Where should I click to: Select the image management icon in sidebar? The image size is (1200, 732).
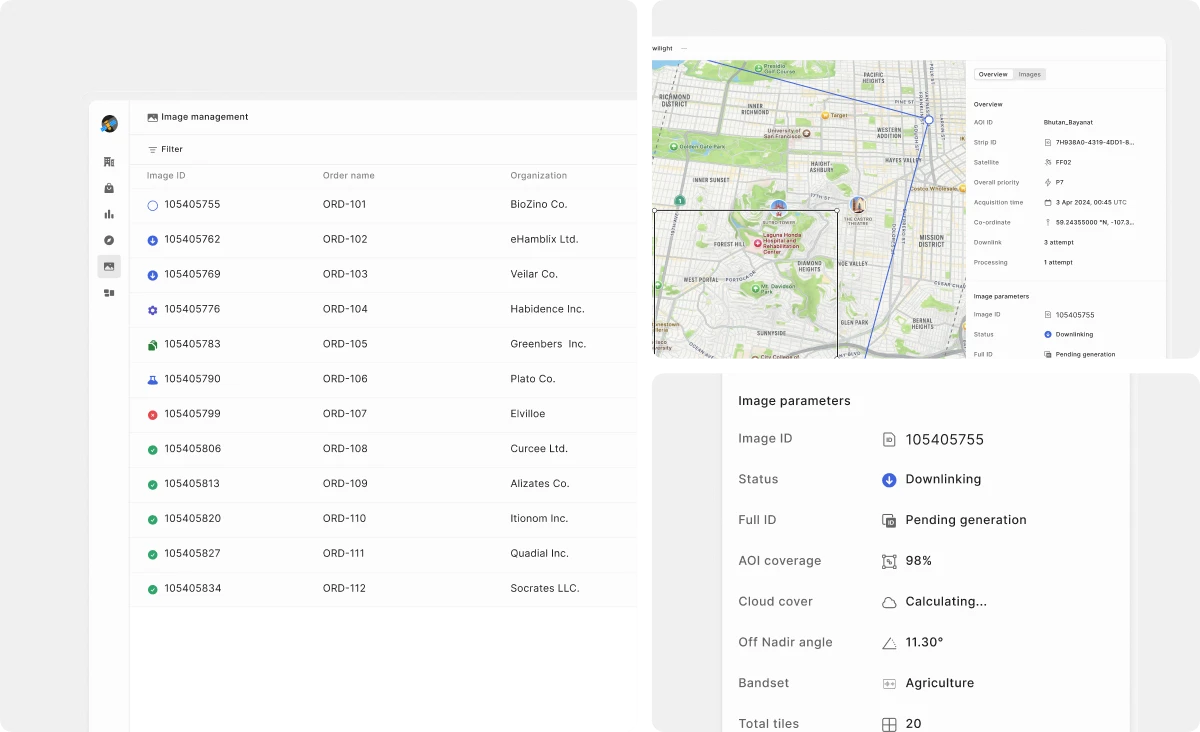(x=109, y=266)
